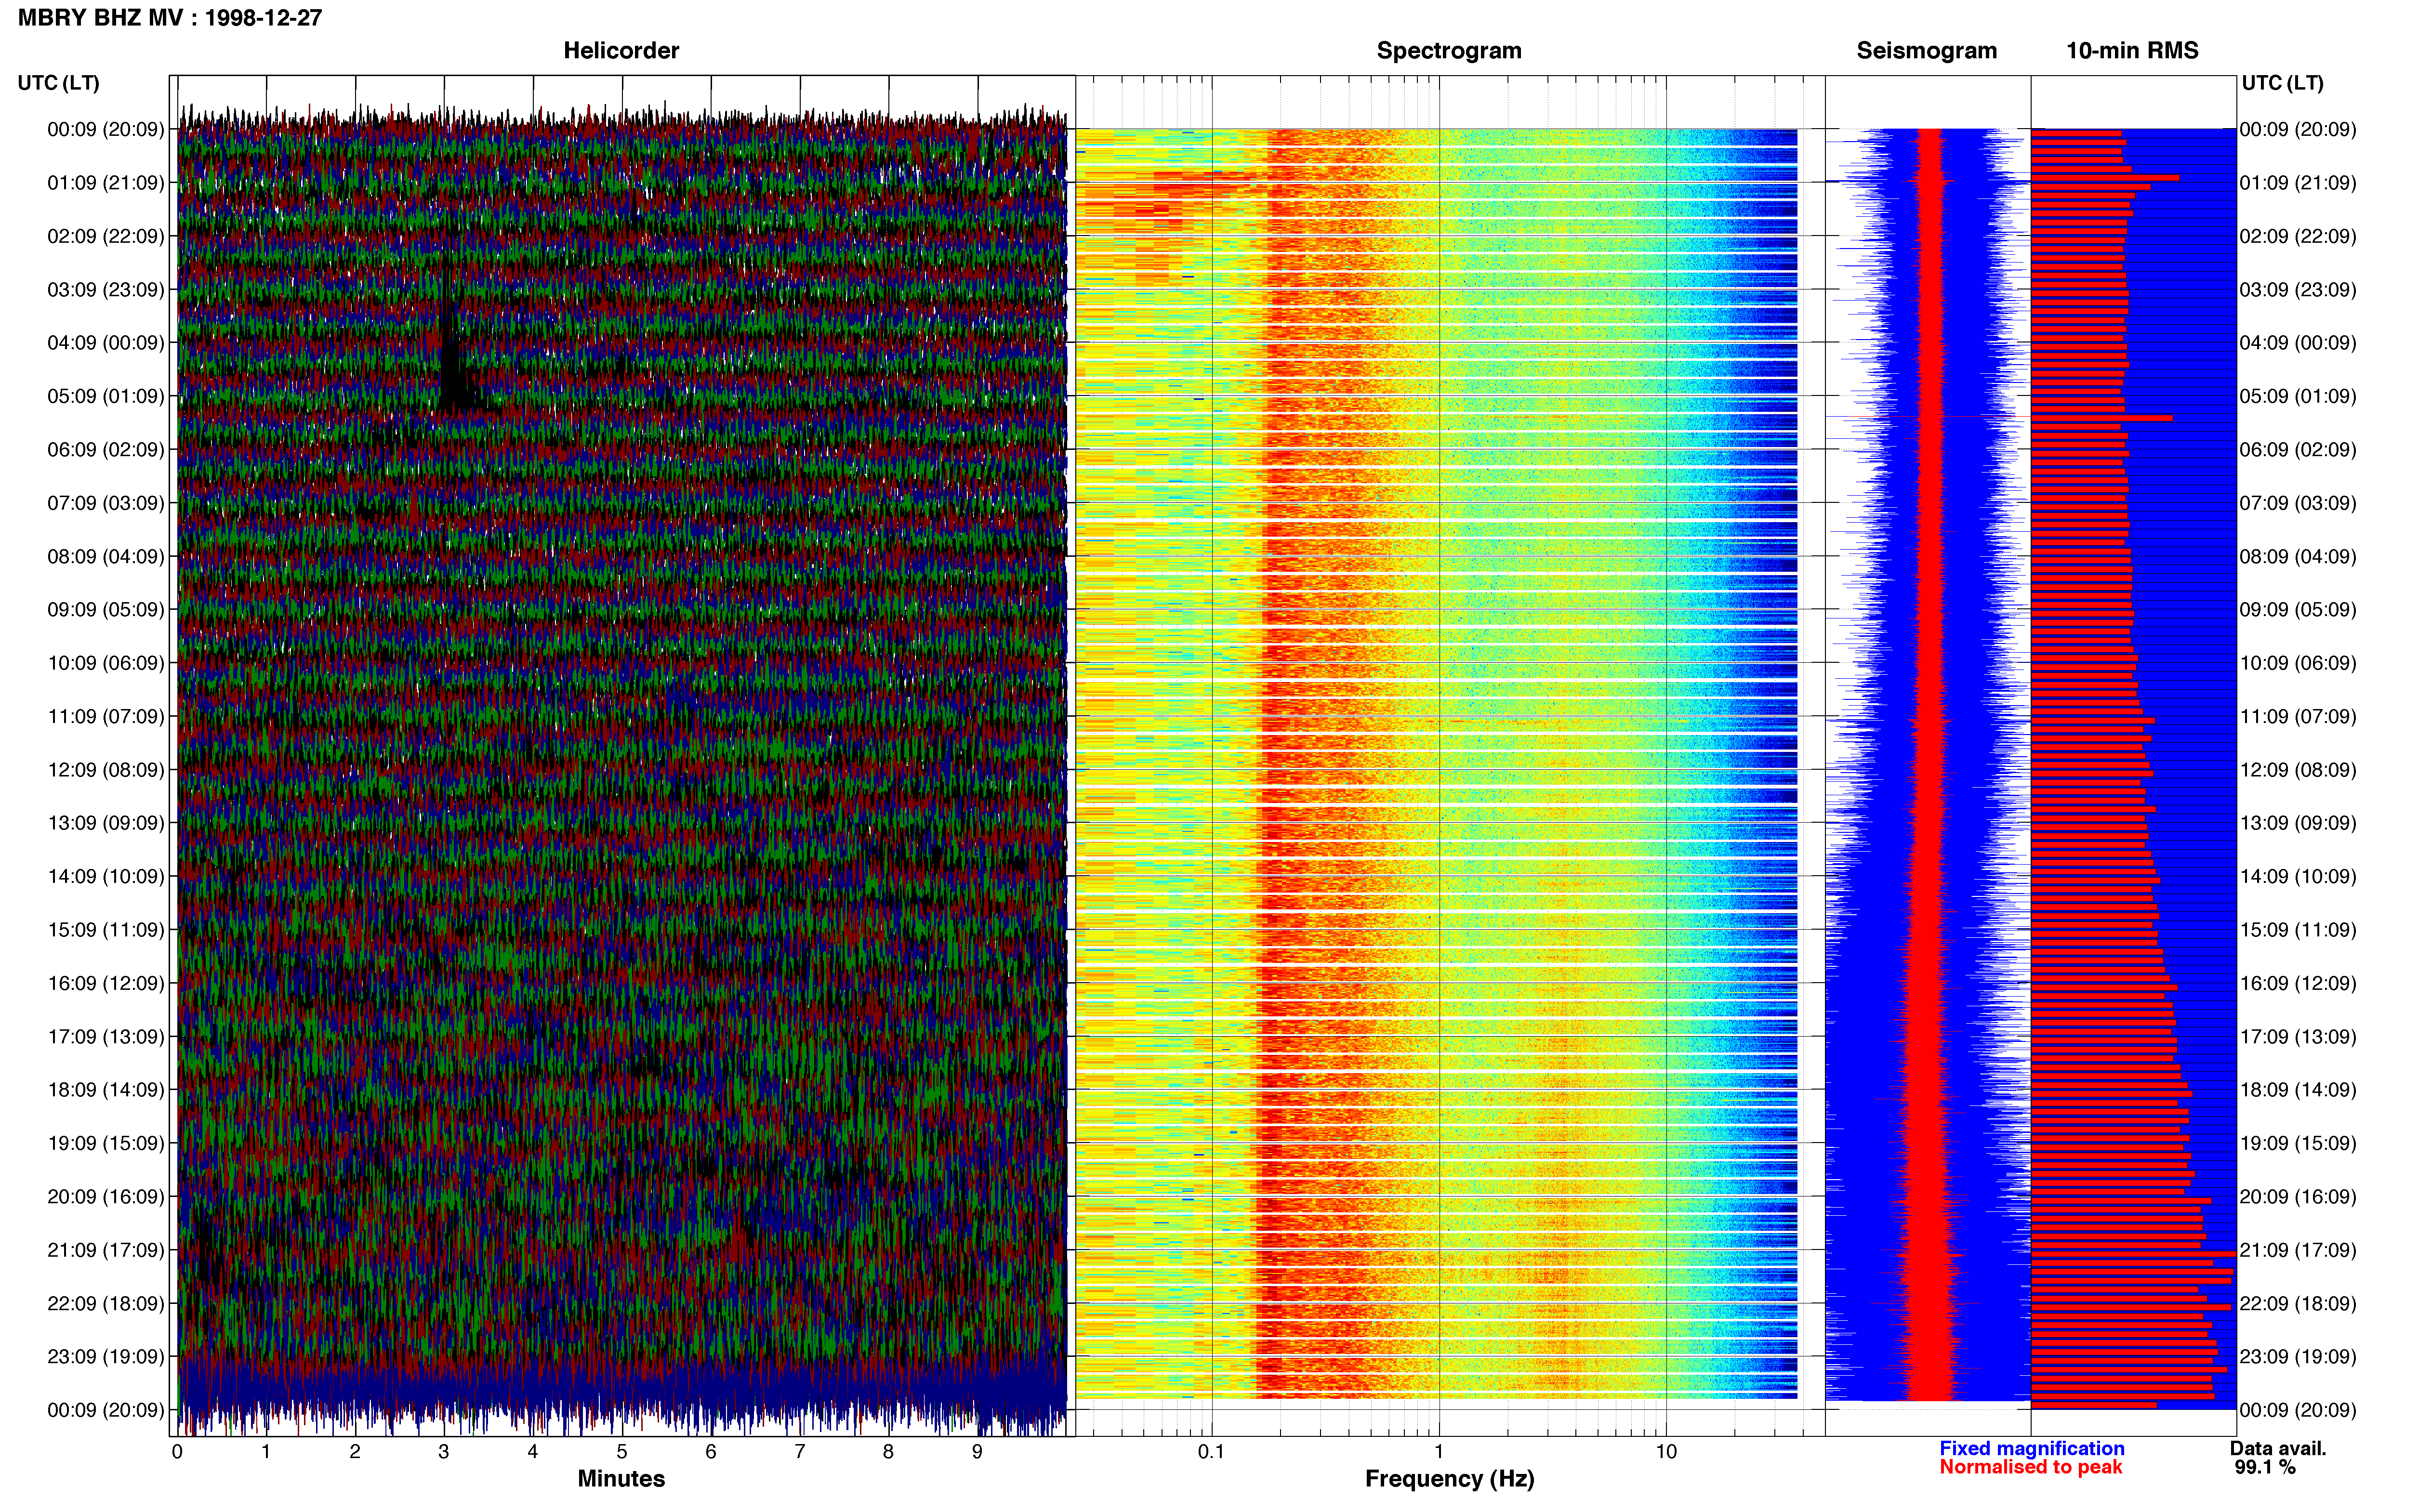This screenshot has width=2418, height=1512.
Task: Click frequency tick label '0.1'
Action: click(1211, 1452)
